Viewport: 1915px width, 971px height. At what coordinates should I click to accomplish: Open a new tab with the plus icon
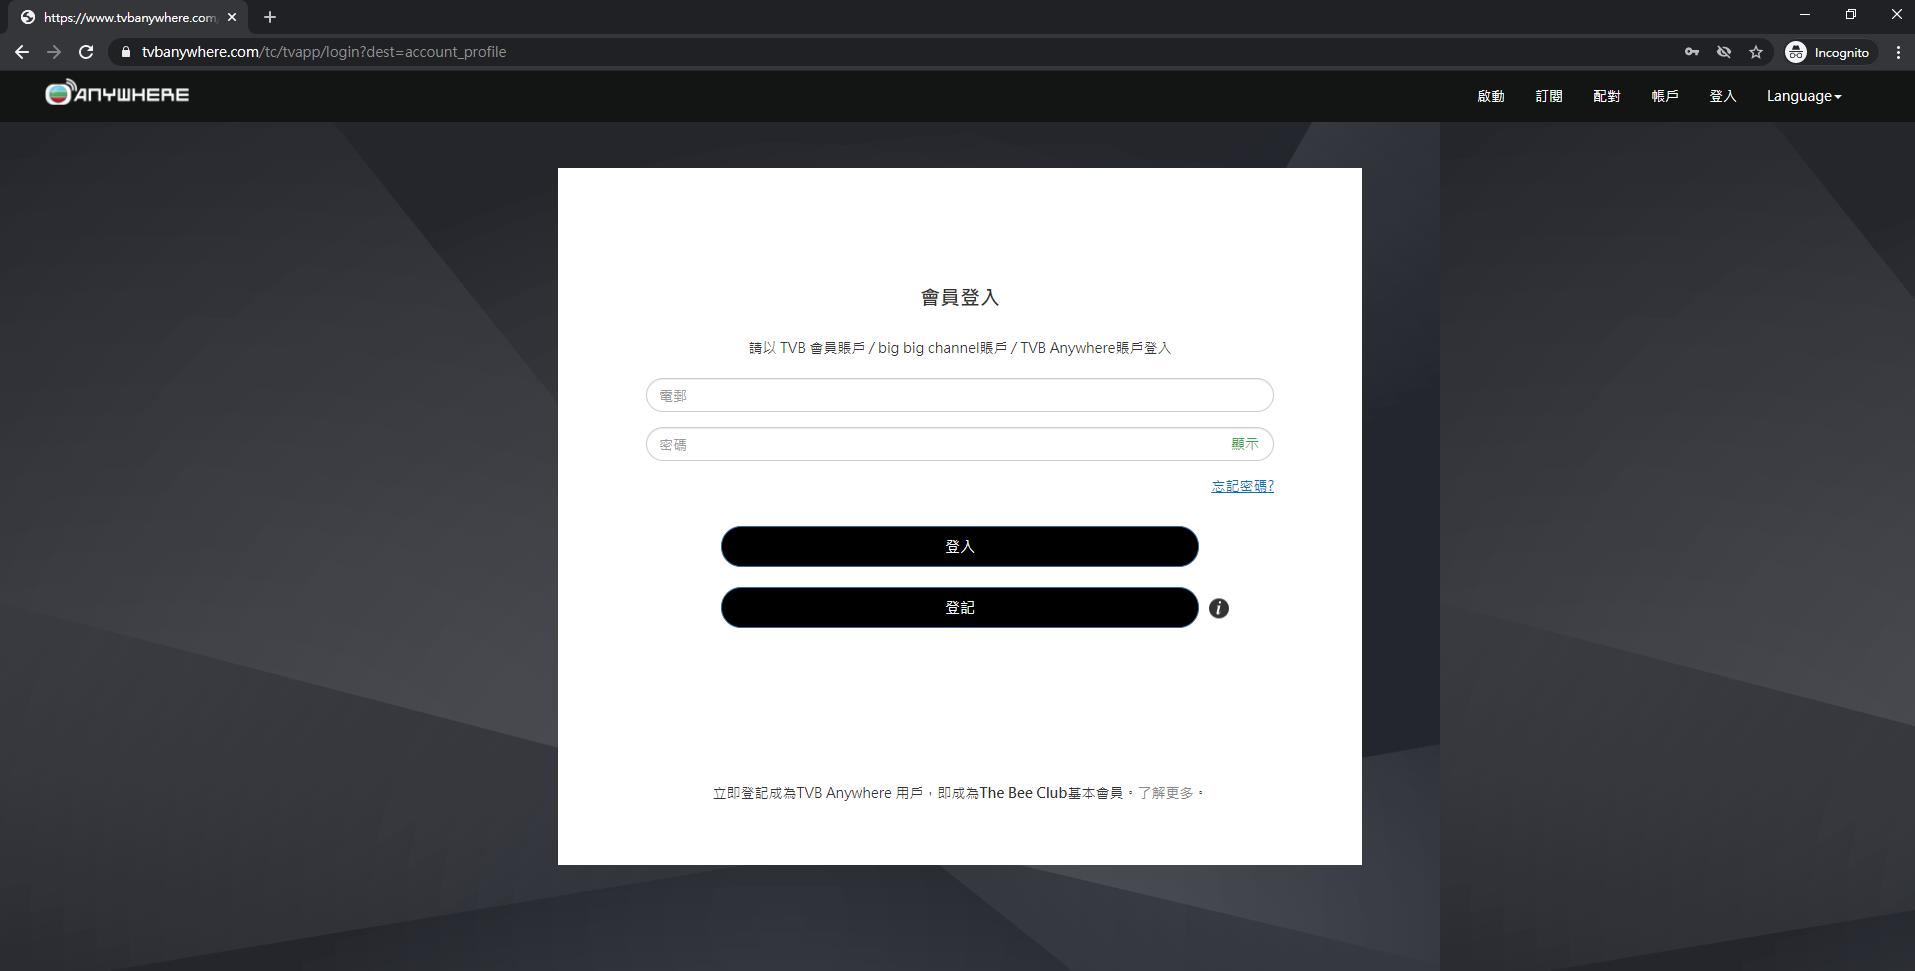[270, 17]
